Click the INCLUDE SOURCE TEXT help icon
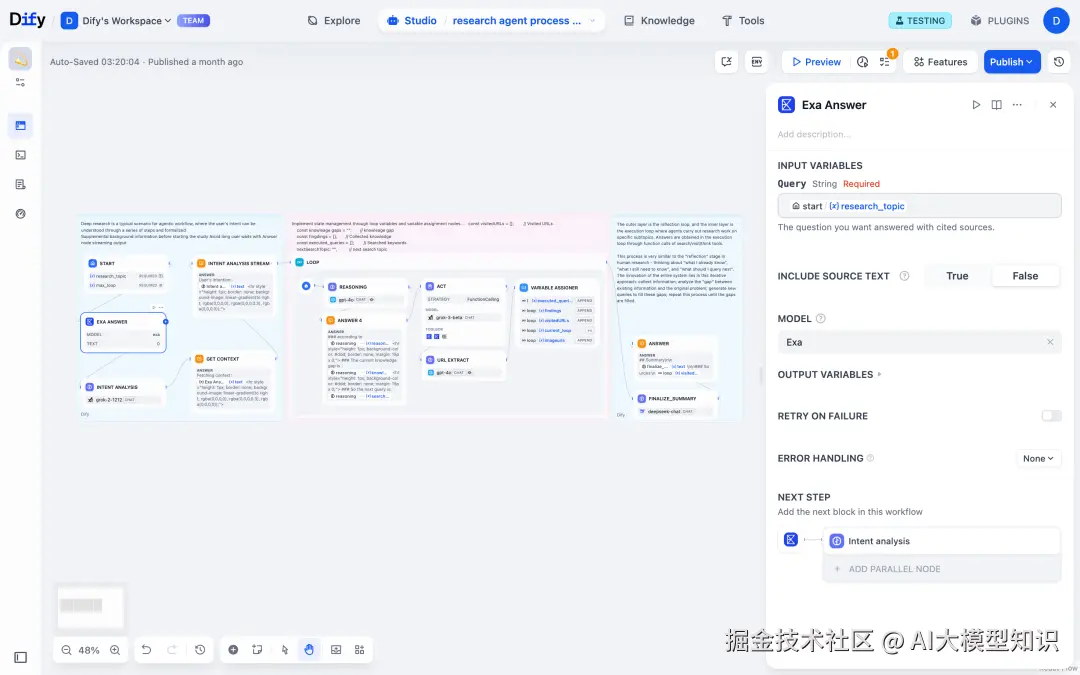Image resolution: width=1080 pixels, height=675 pixels. (x=904, y=276)
